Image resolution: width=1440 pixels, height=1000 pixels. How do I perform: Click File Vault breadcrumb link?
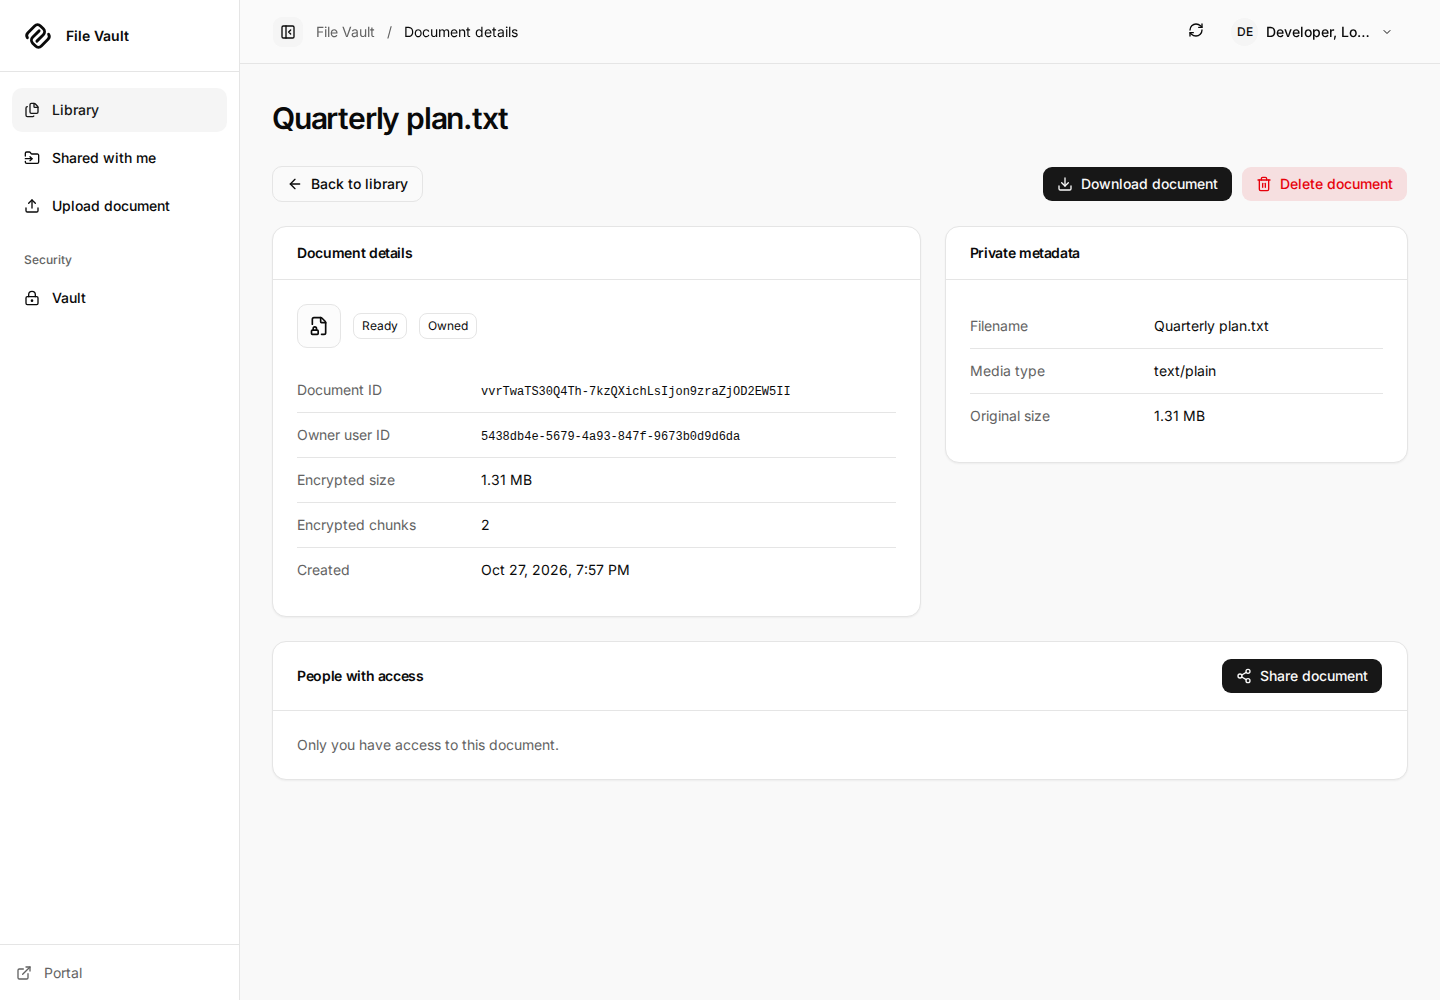[x=345, y=32]
